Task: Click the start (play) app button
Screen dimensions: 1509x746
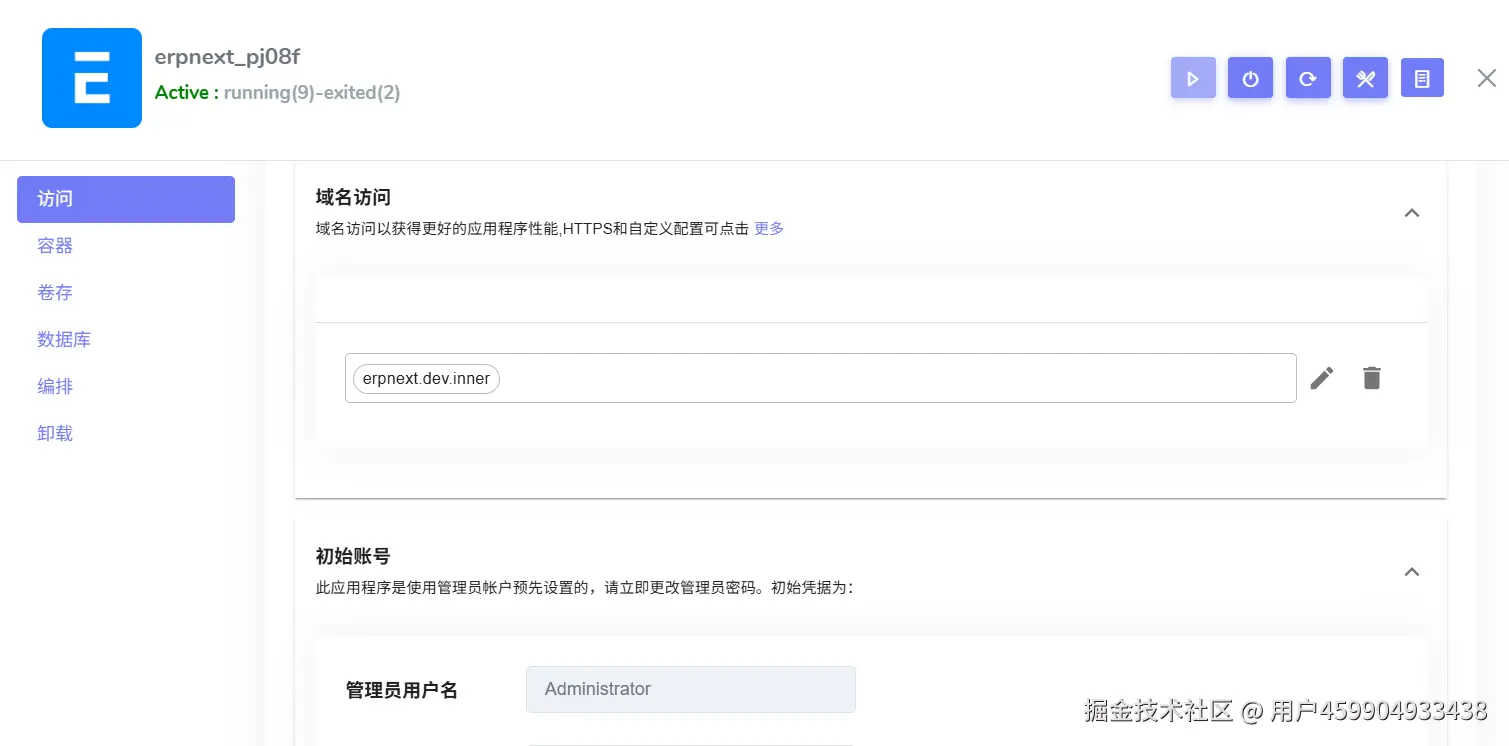Action: [1193, 78]
